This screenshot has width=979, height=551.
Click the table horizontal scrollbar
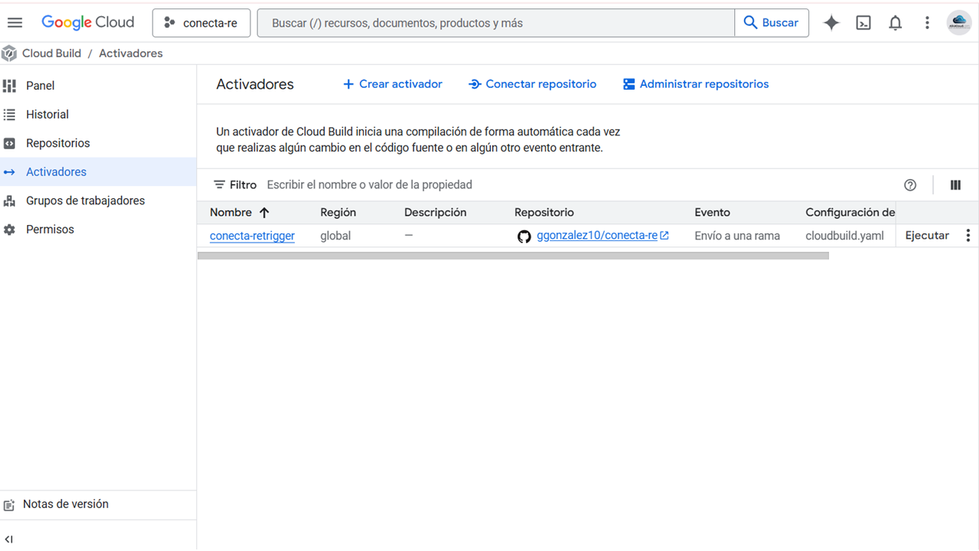point(513,255)
